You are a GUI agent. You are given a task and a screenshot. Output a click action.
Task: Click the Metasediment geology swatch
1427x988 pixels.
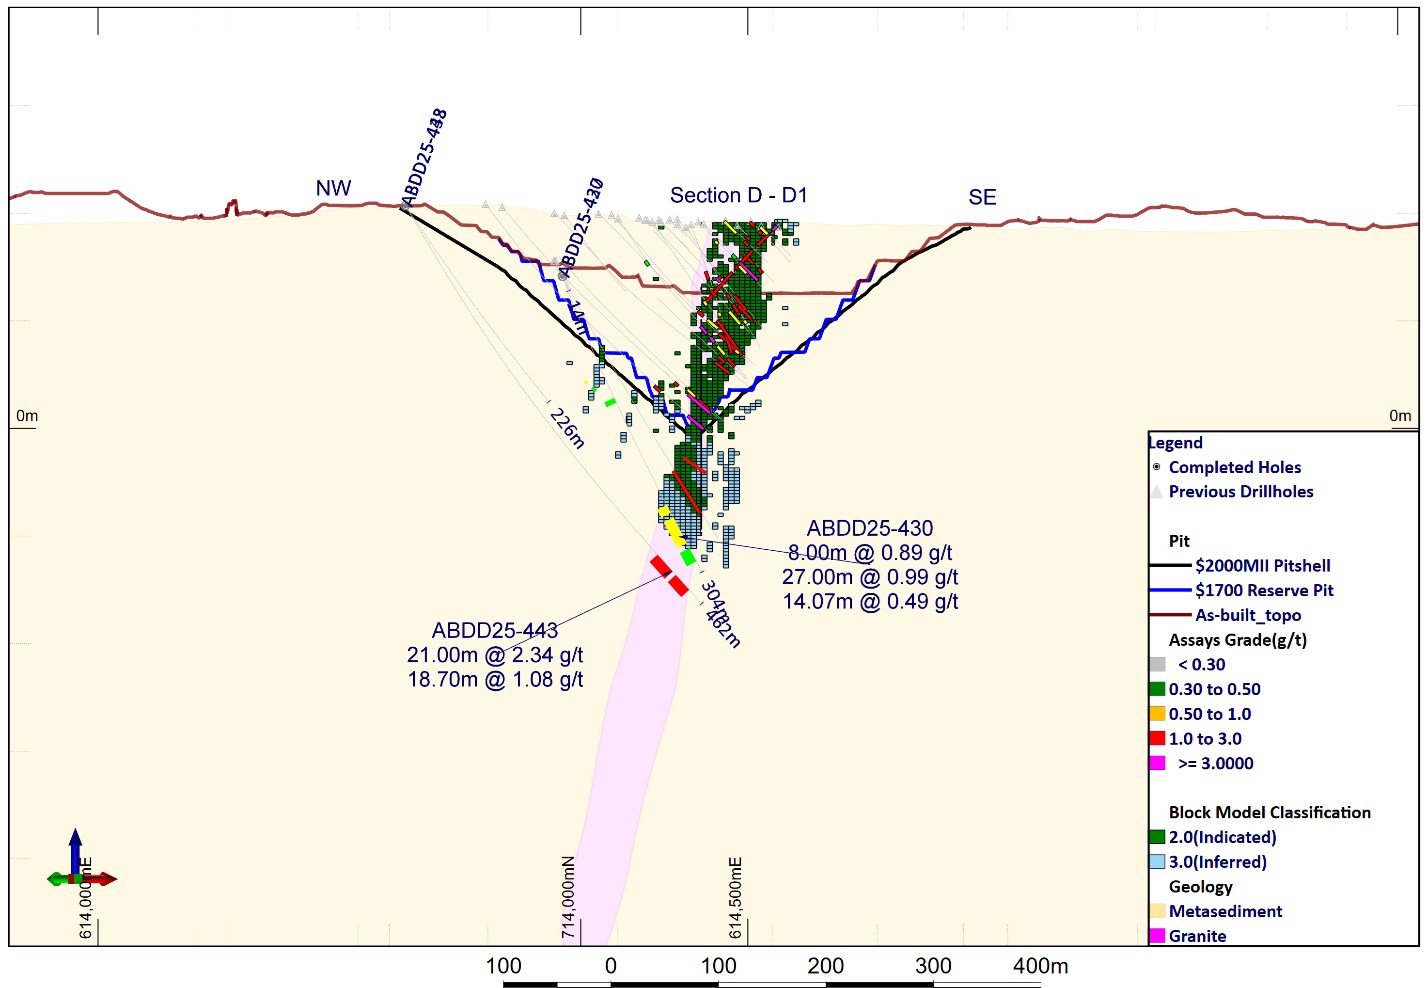[x=1157, y=911]
